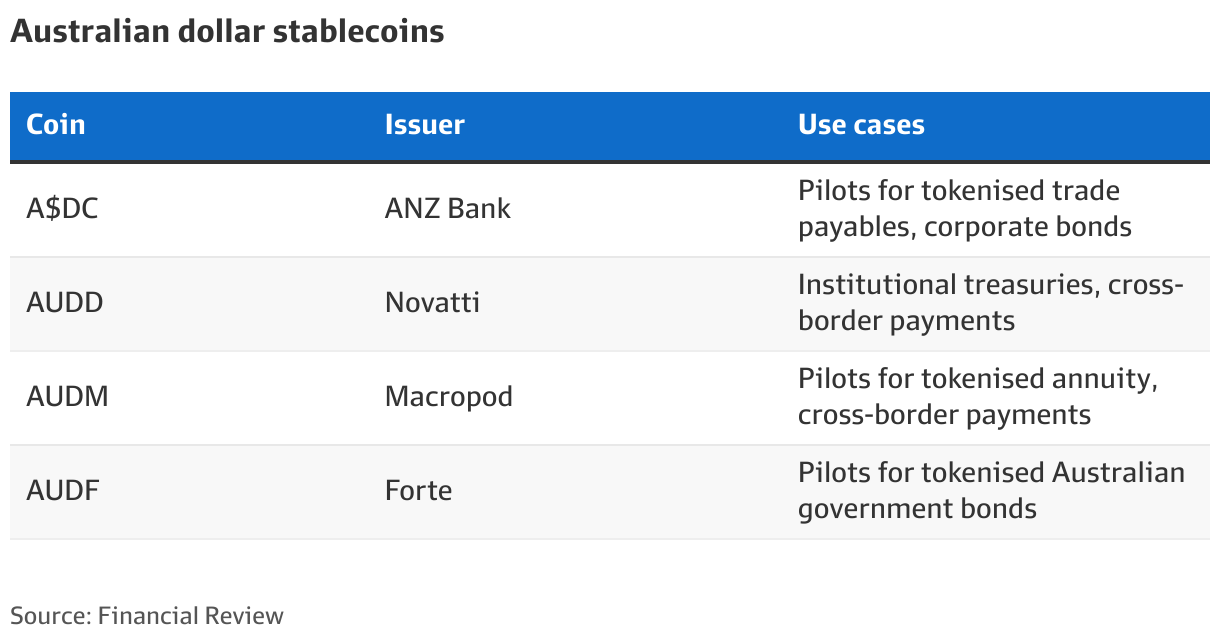This screenshot has height=642, width=1220.
Task: Select the AUDM coin cell
Action: point(67,397)
